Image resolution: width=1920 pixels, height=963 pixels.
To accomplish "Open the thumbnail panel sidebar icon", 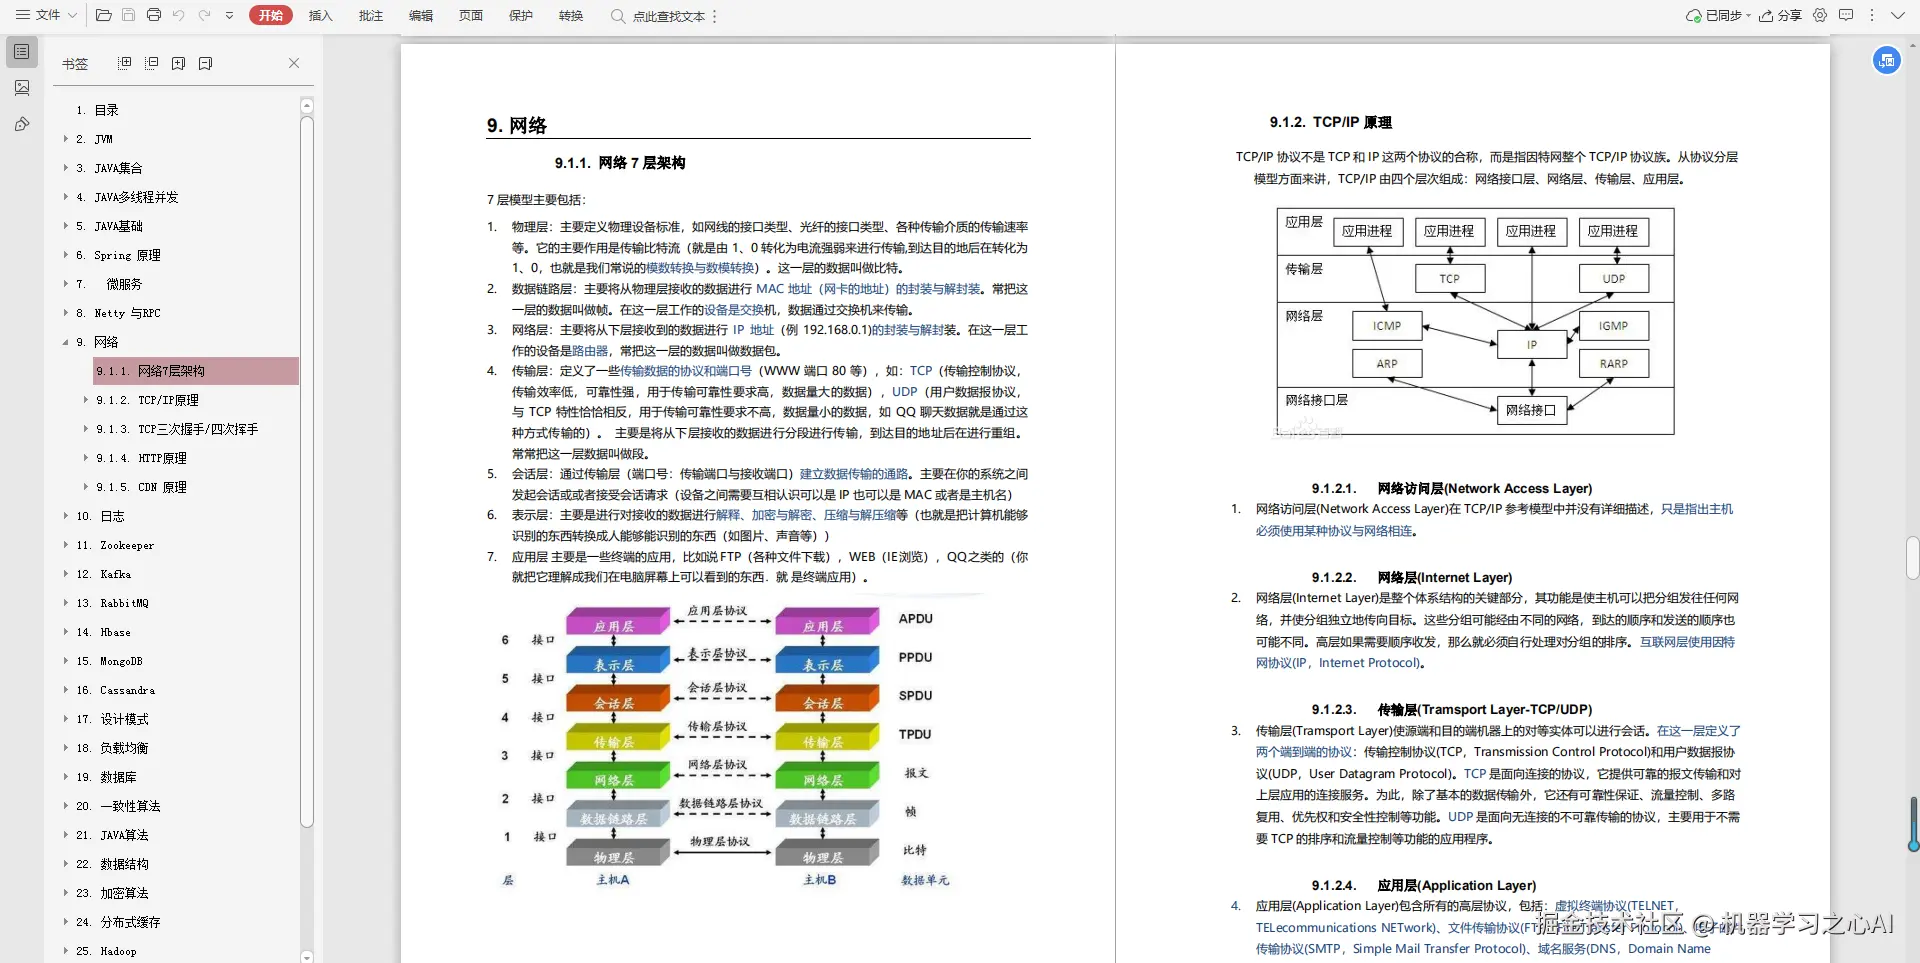I will [x=22, y=88].
